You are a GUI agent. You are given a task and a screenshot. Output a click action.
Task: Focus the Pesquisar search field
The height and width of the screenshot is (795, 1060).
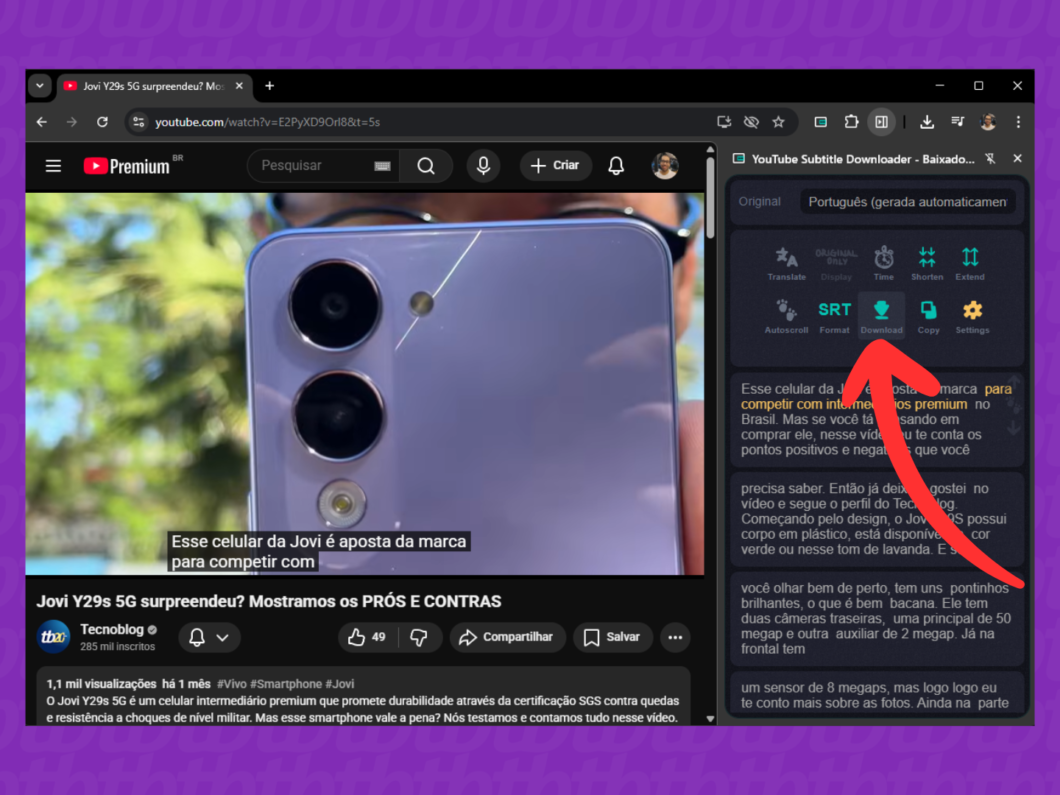click(x=310, y=166)
